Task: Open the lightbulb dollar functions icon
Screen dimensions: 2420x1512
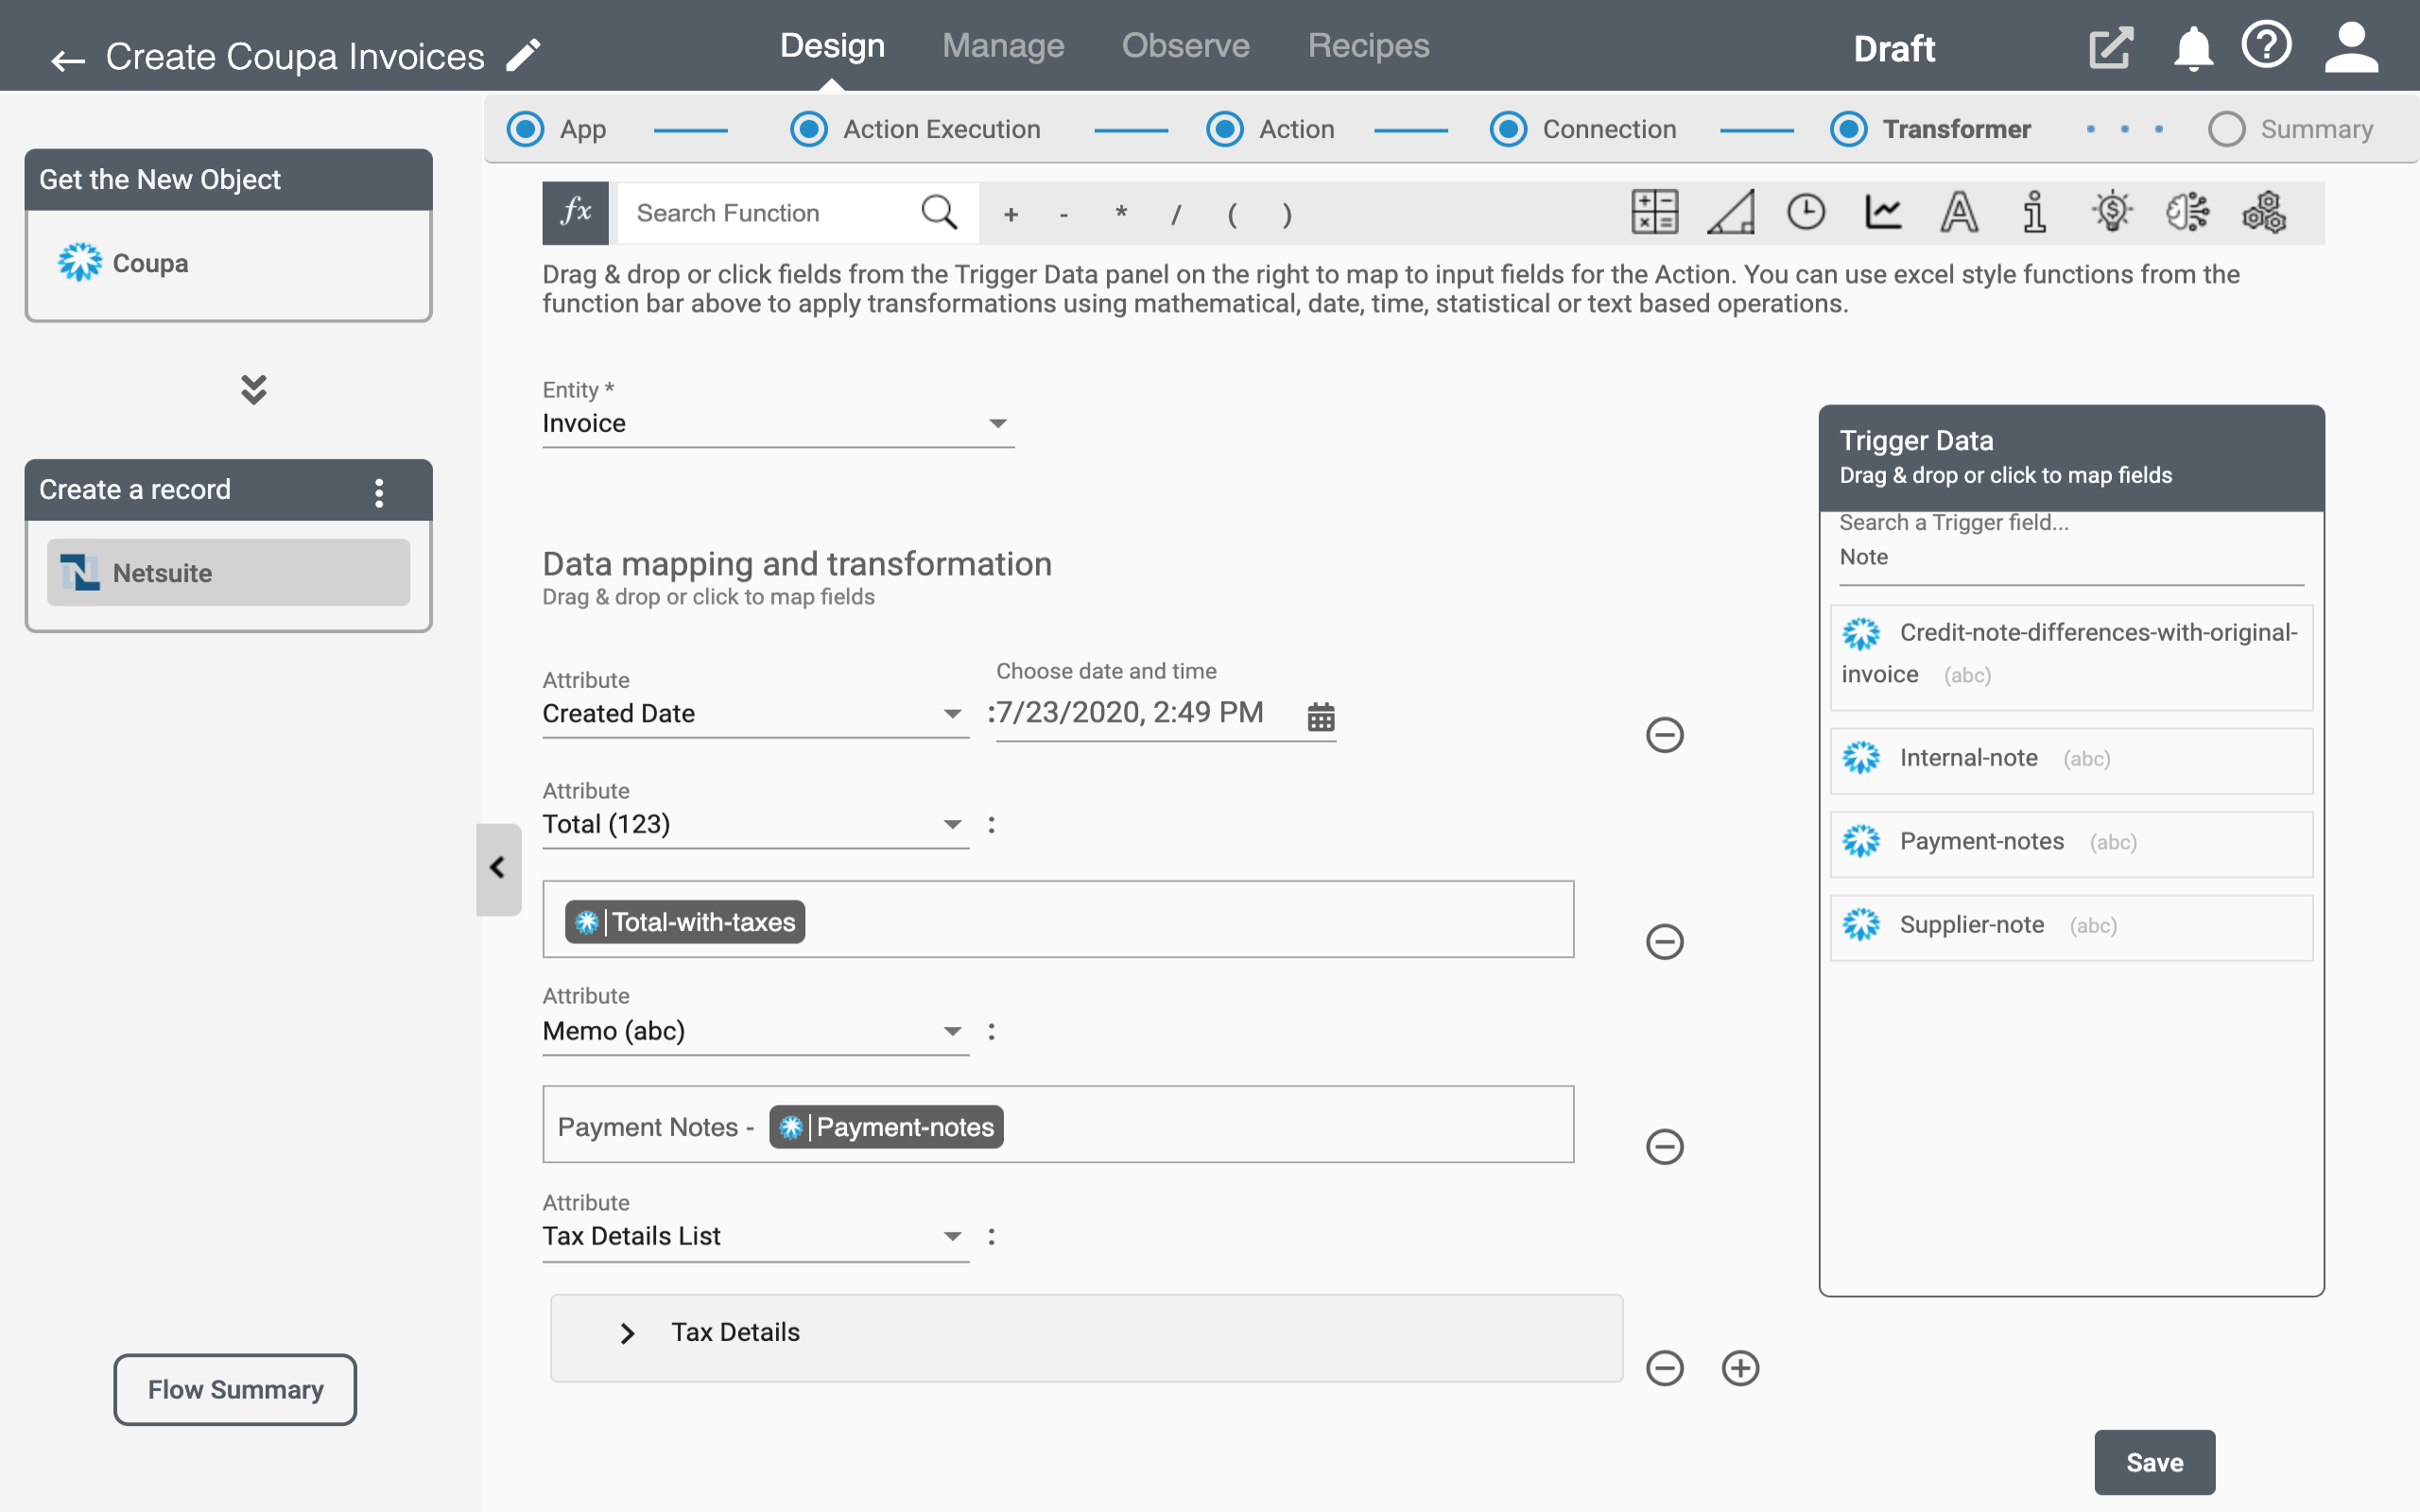Action: tap(2112, 212)
